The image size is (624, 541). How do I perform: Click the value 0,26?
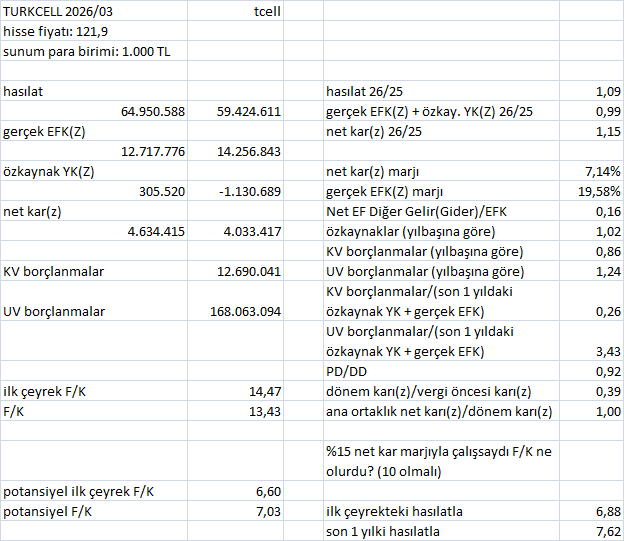pos(591,301)
